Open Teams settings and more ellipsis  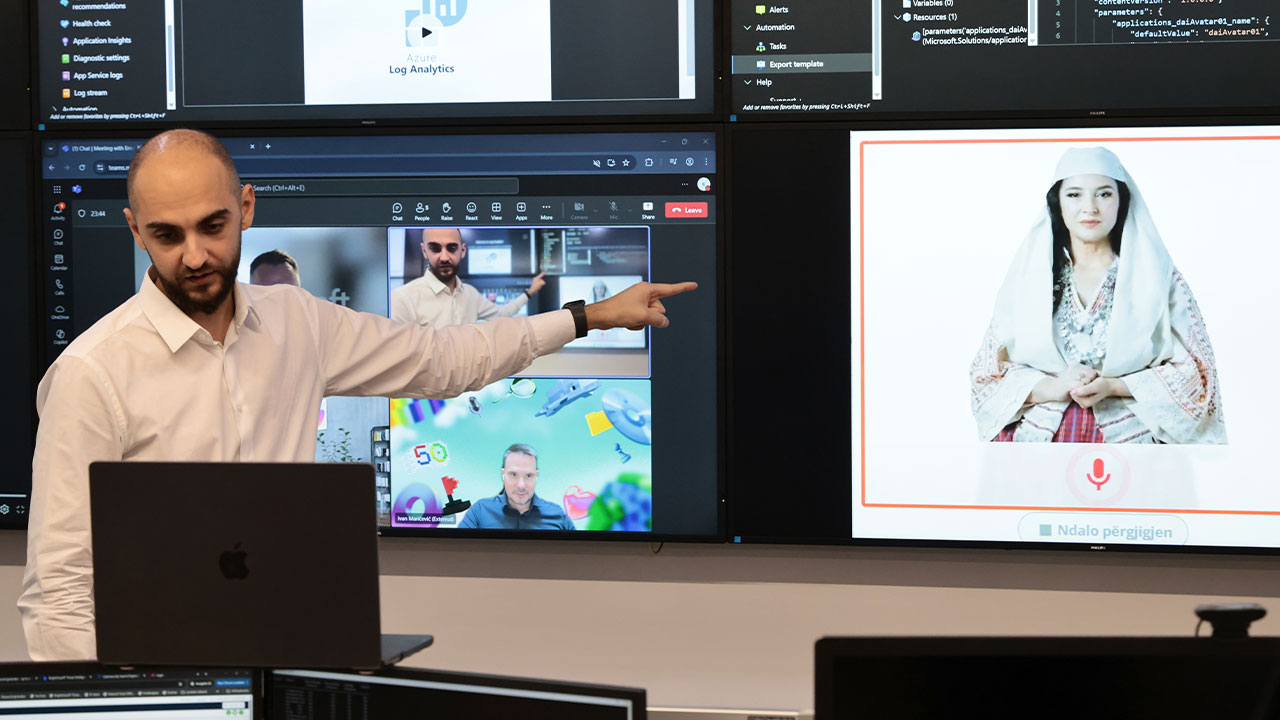click(684, 184)
